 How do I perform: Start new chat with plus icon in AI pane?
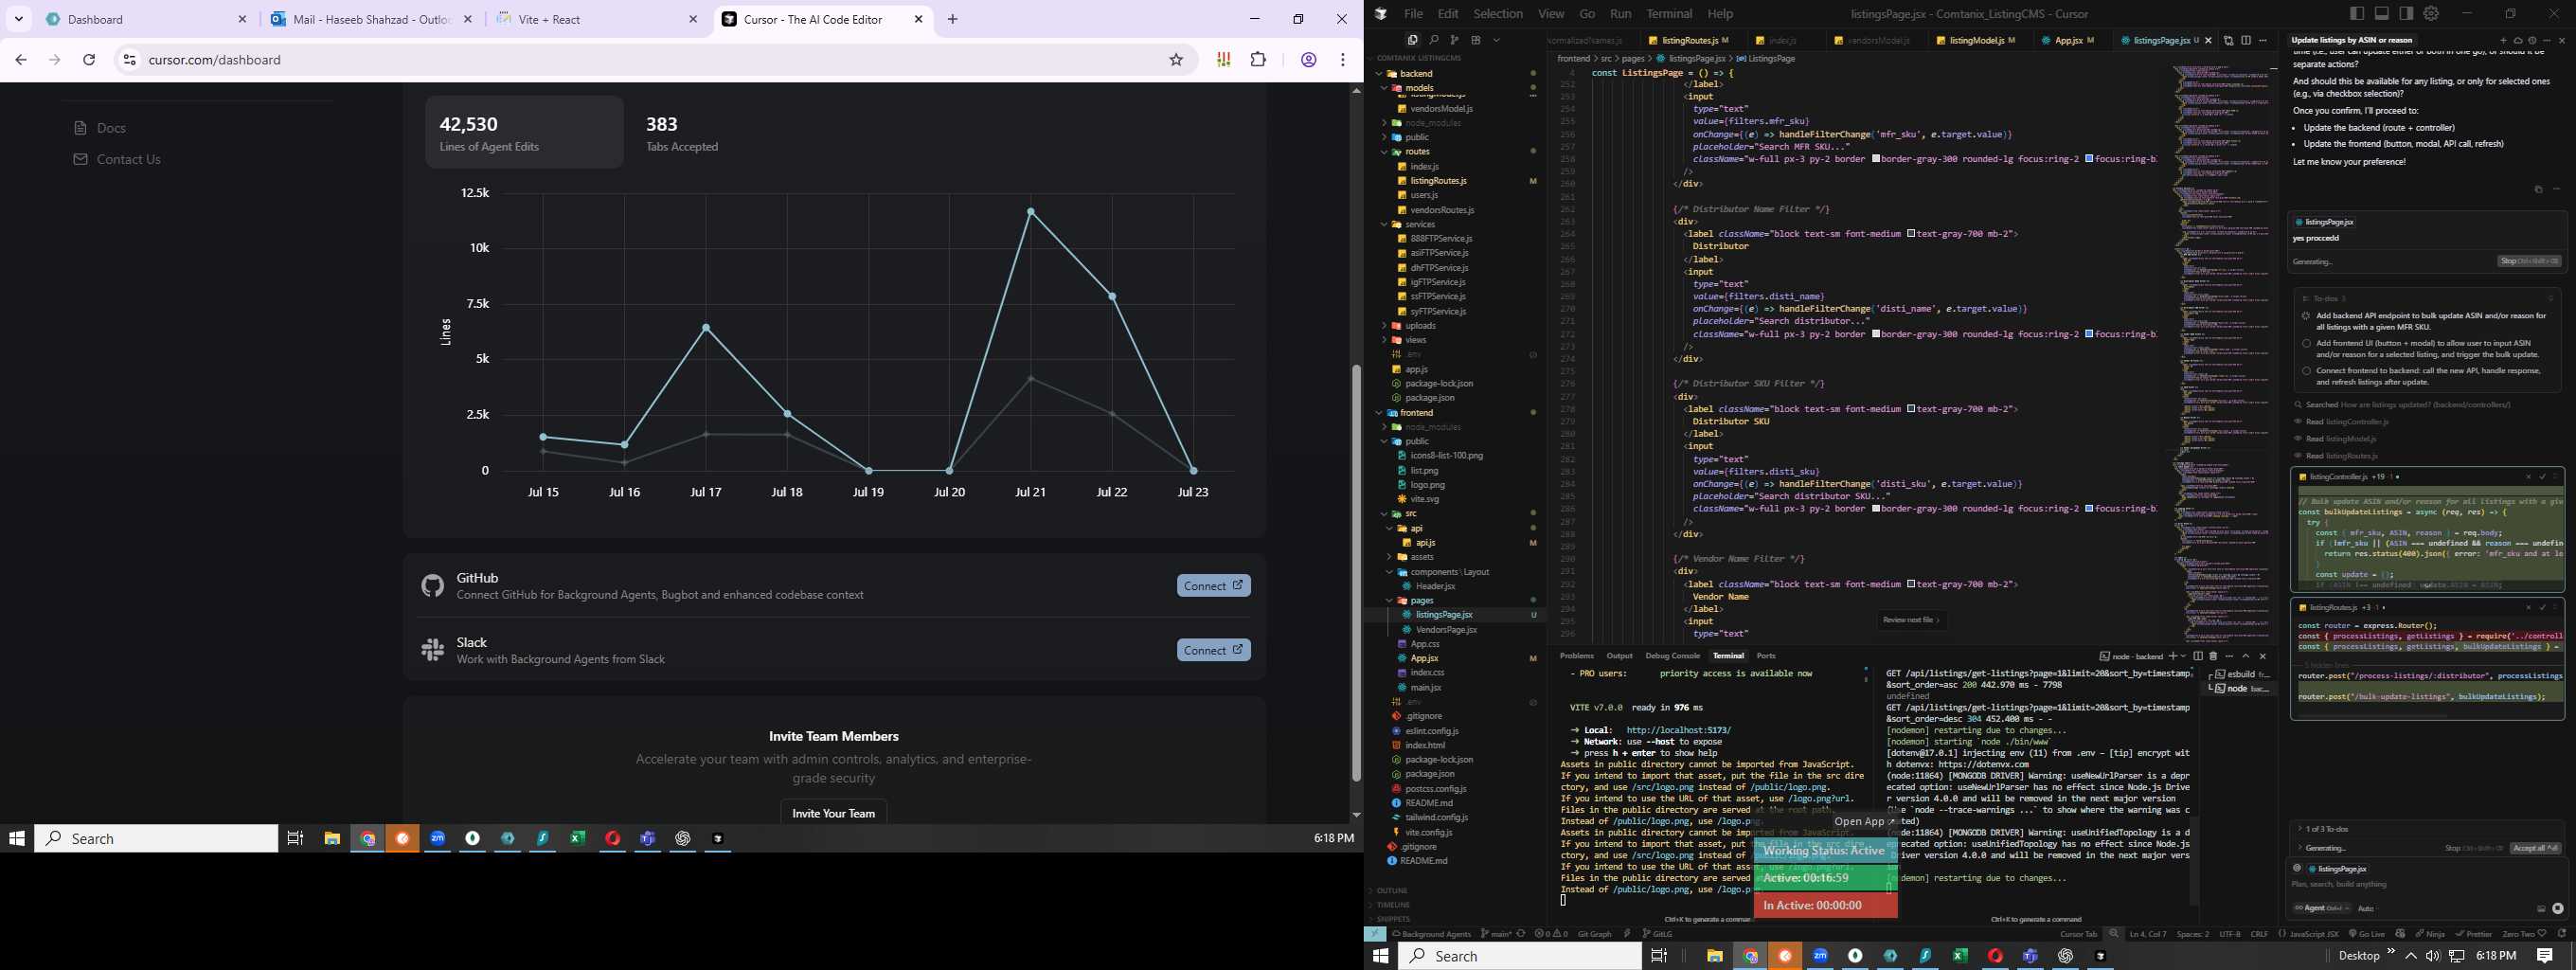coord(2504,41)
